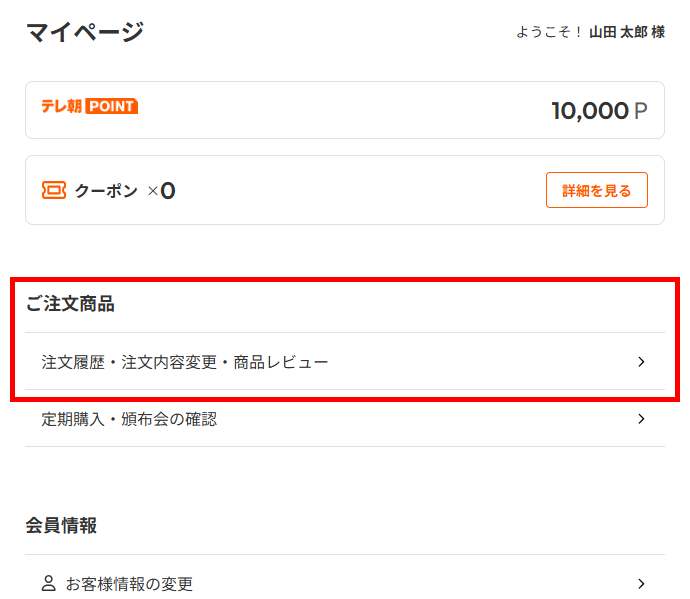Click the orange coupon ticket icon
This screenshot has height=599, width=690.
53,190
